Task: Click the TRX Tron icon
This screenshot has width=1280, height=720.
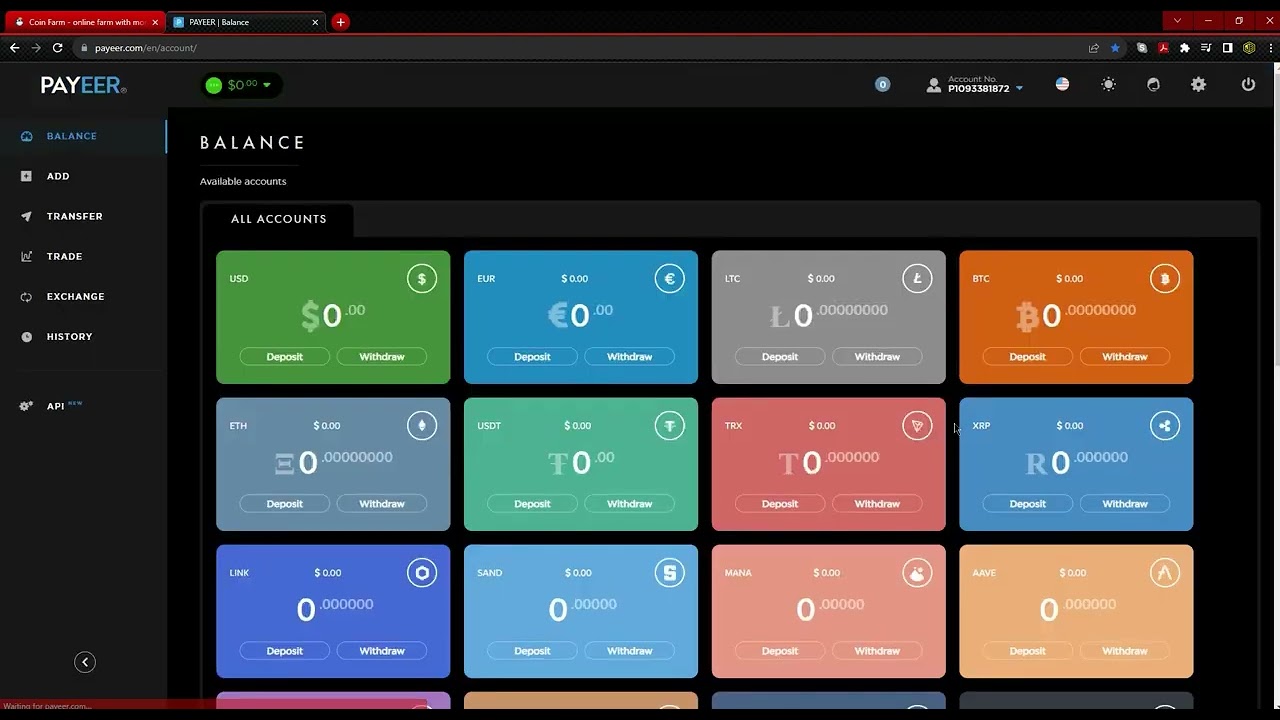Action: (917, 426)
